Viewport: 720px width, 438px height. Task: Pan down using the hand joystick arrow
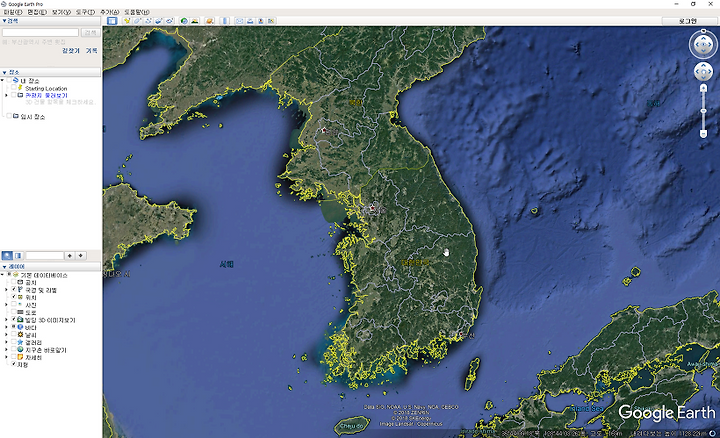click(x=703, y=78)
